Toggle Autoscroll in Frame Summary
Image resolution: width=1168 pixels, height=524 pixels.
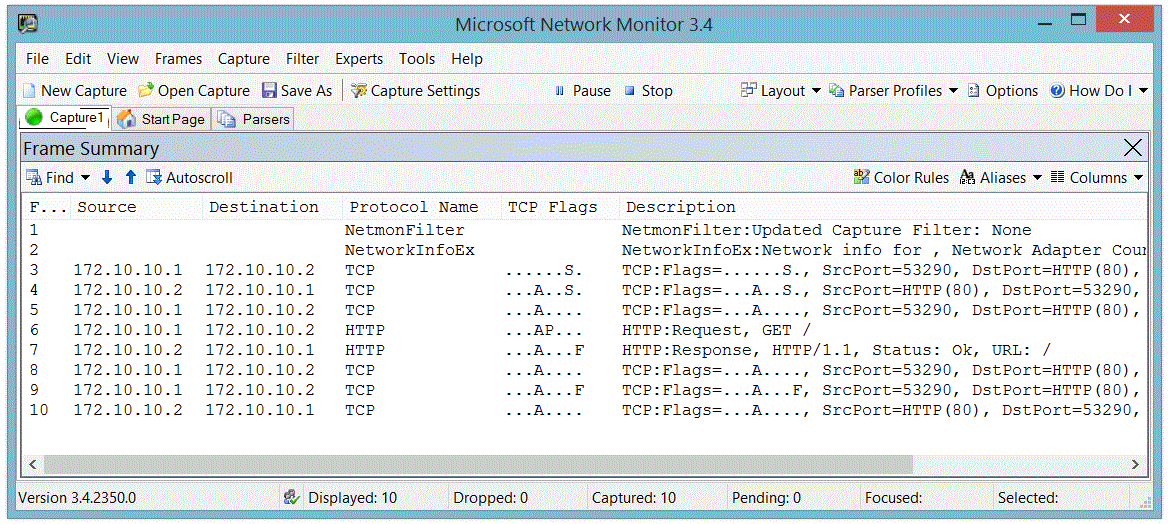189,177
